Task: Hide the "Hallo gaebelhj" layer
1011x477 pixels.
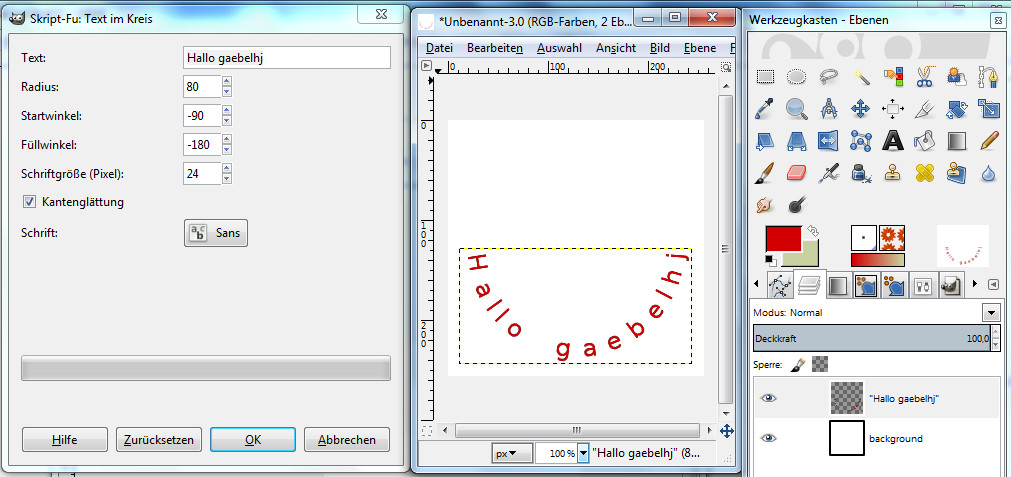Action: point(768,398)
